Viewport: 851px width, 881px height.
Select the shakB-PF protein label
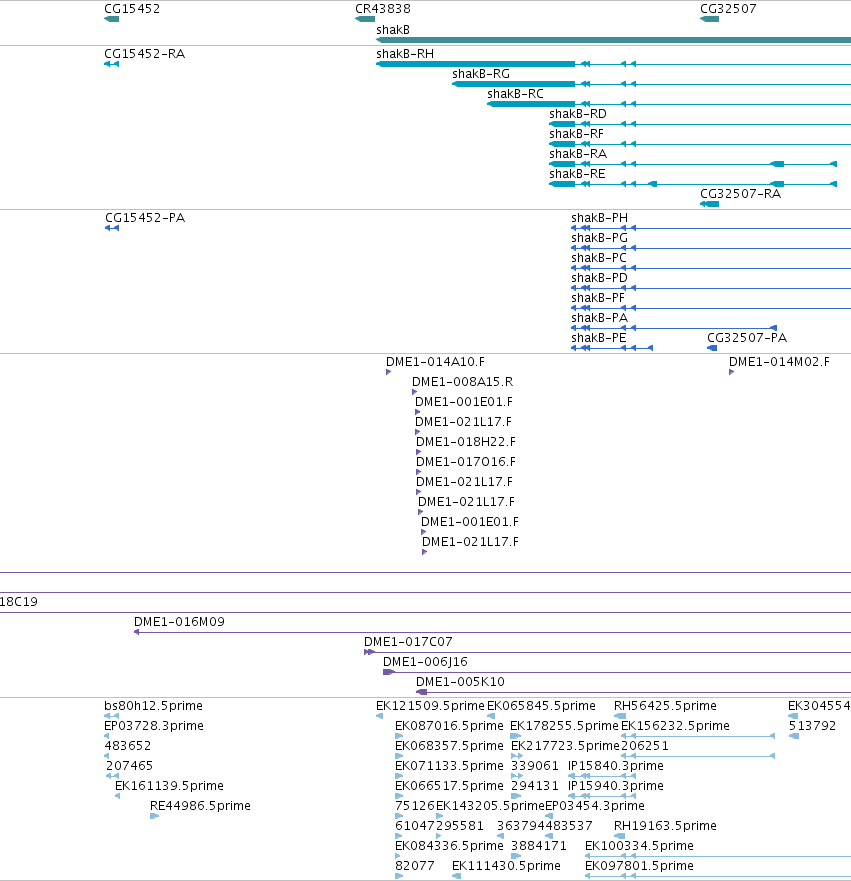pyautogui.click(x=598, y=298)
